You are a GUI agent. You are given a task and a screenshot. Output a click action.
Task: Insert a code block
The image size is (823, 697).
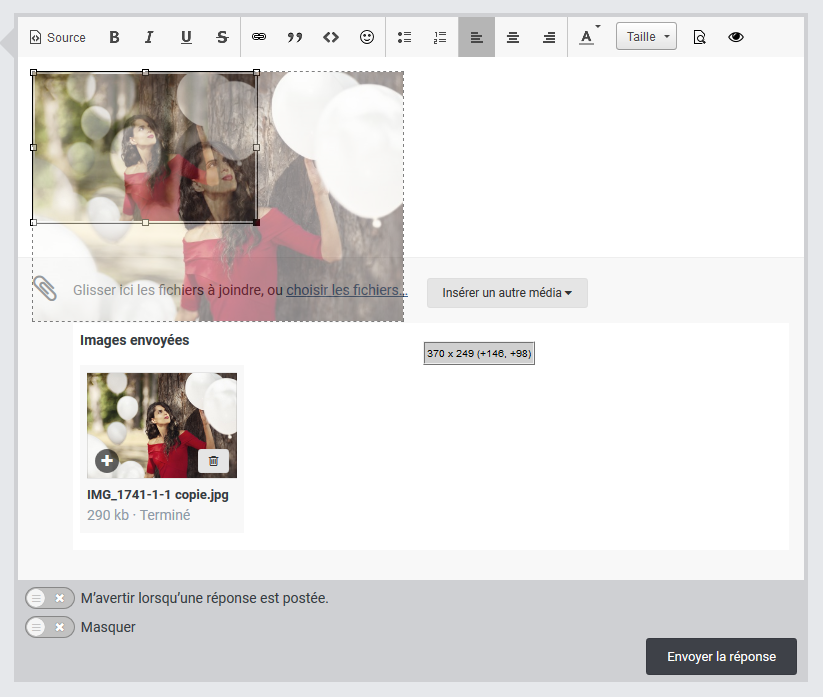tap(331, 37)
